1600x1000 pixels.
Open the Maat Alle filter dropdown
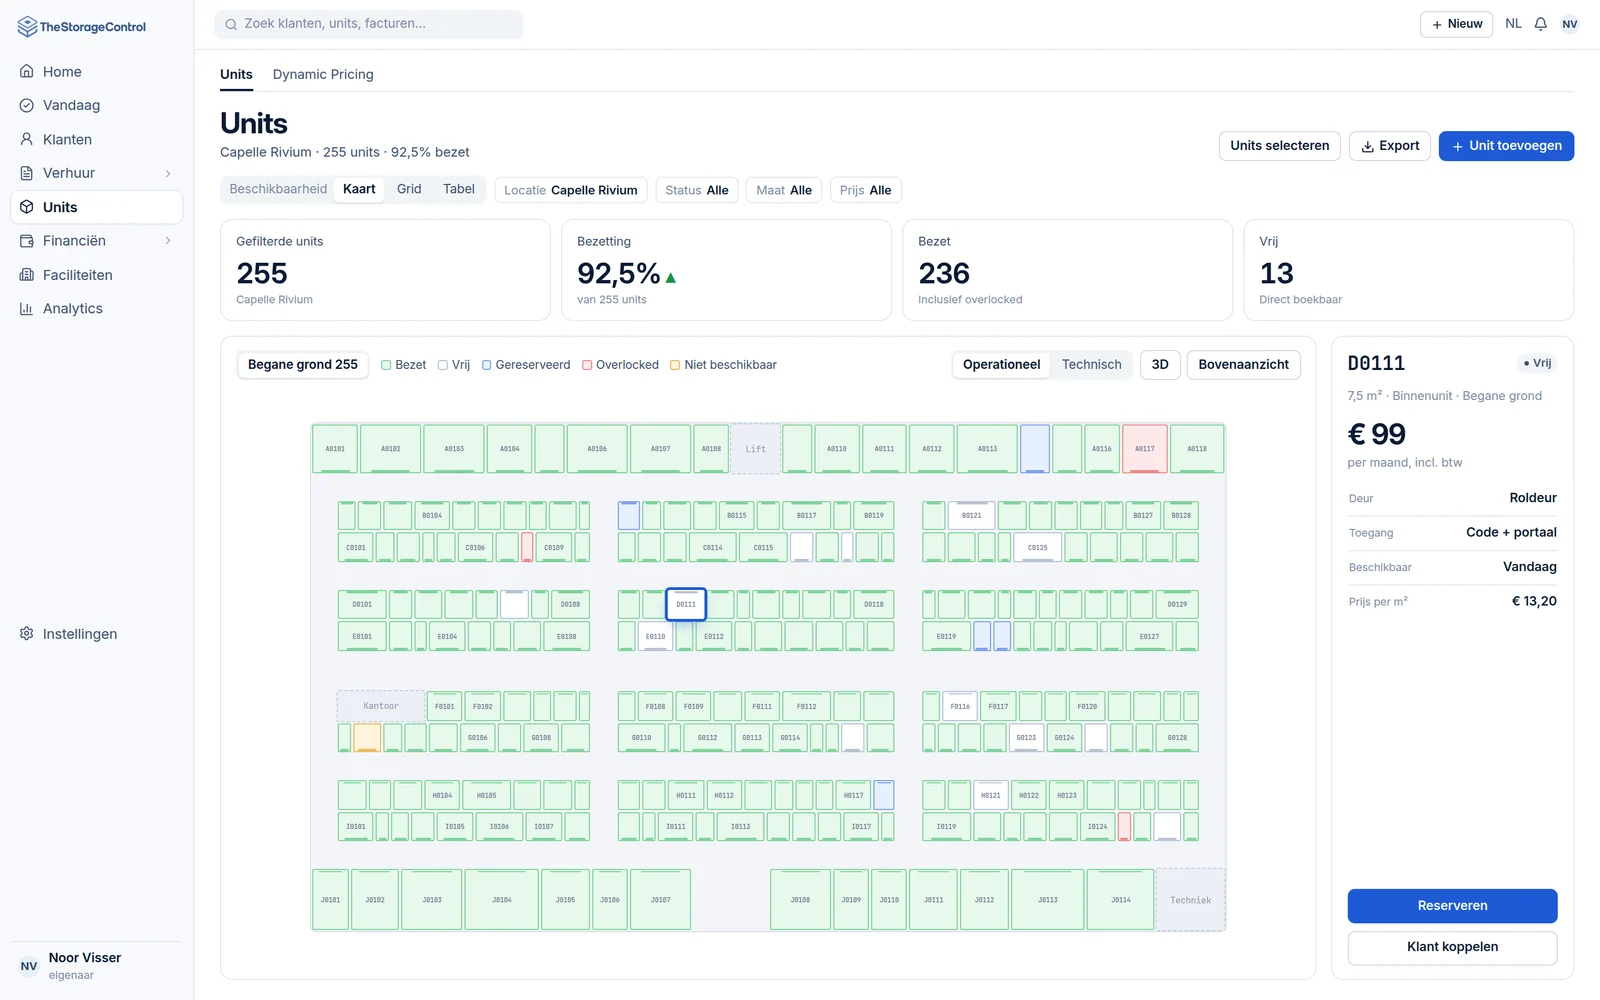coord(784,190)
